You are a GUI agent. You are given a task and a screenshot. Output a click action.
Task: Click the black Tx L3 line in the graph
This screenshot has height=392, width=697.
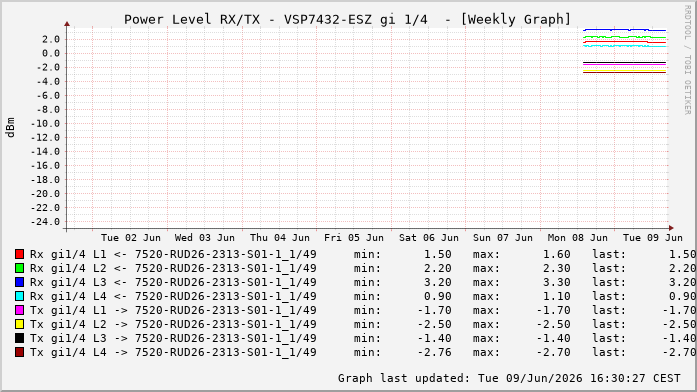(x=625, y=63)
